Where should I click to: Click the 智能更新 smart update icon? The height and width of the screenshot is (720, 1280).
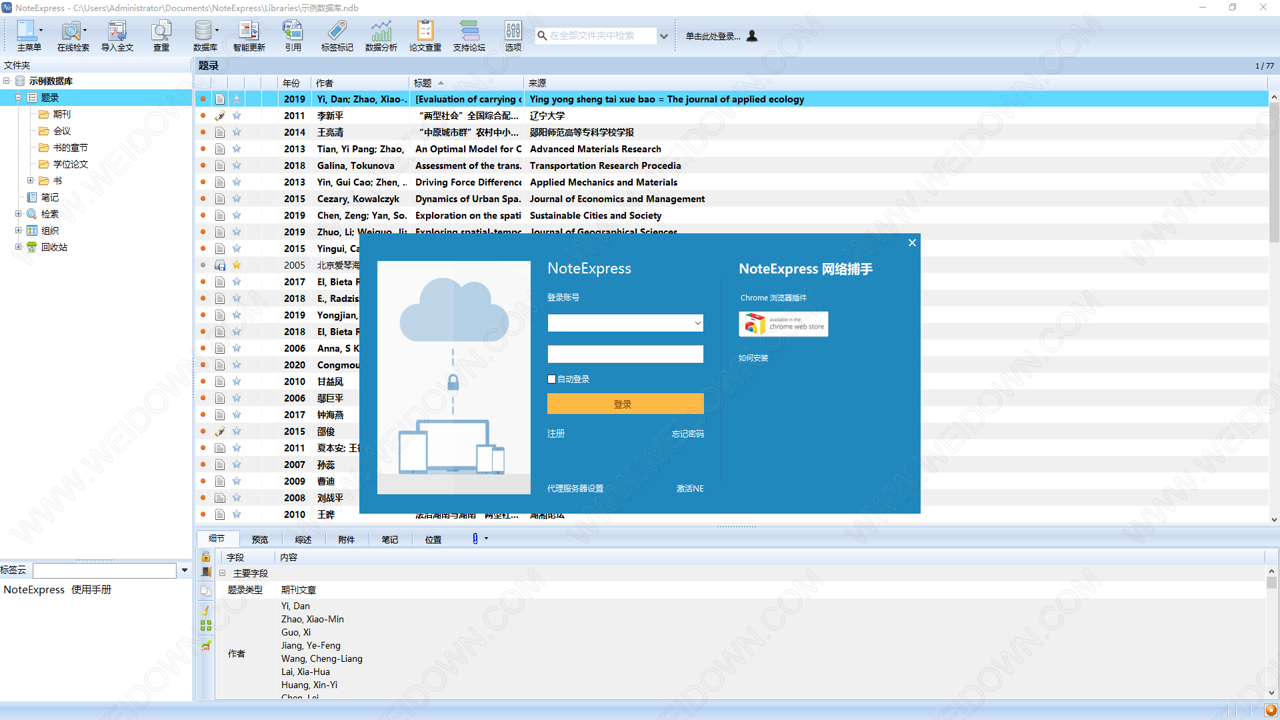249,35
